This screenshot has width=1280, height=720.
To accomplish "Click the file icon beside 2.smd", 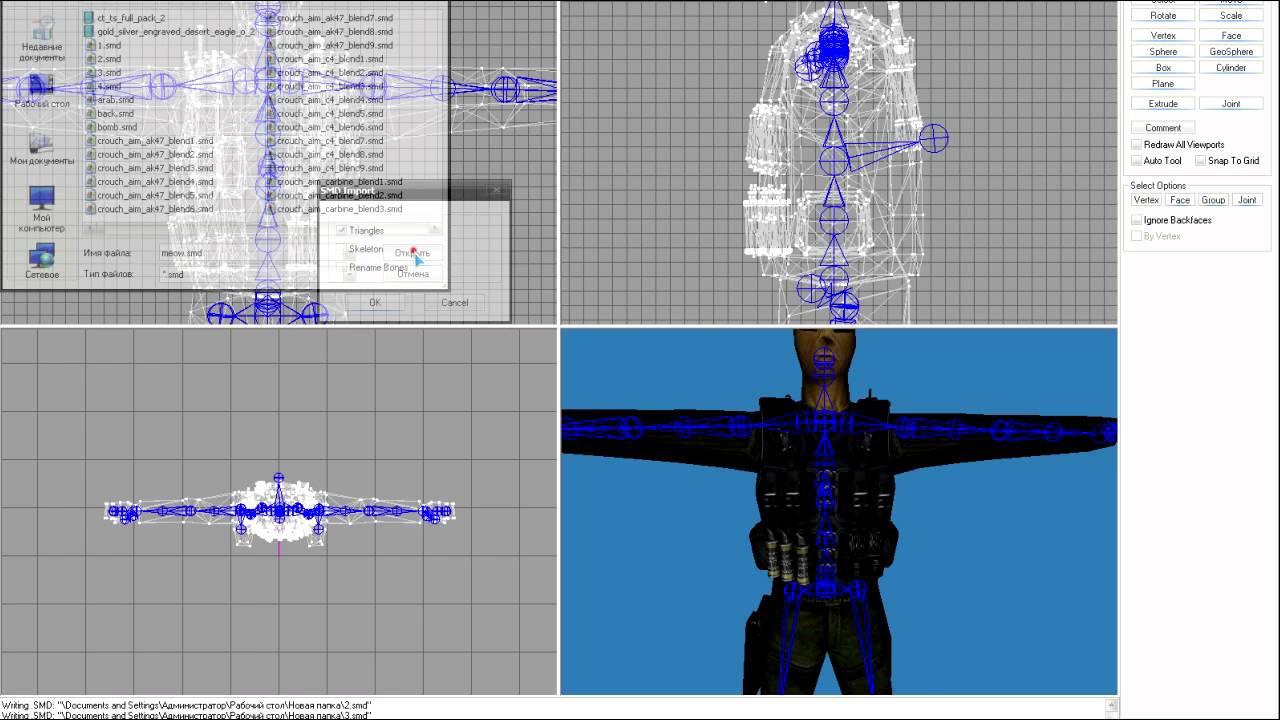I will pyautogui.click(x=90, y=59).
